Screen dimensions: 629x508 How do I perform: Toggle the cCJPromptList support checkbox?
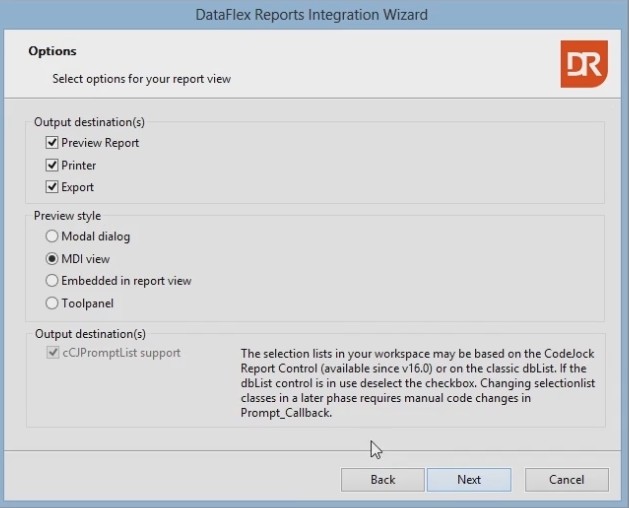point(53,353)
